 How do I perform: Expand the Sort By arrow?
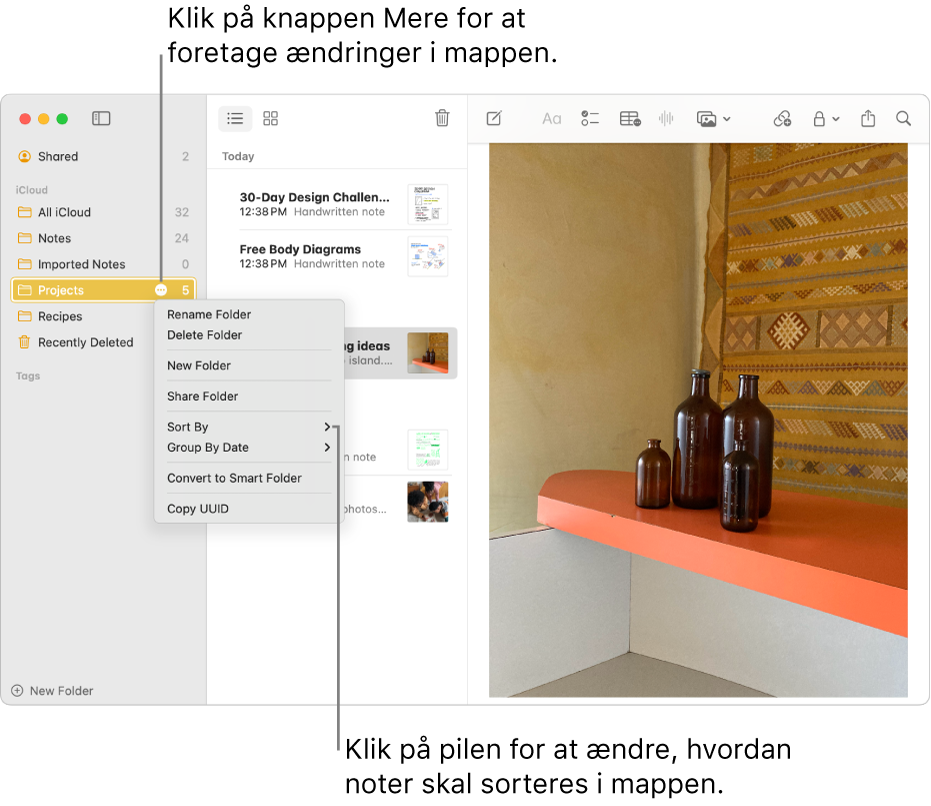pos(327,427)
